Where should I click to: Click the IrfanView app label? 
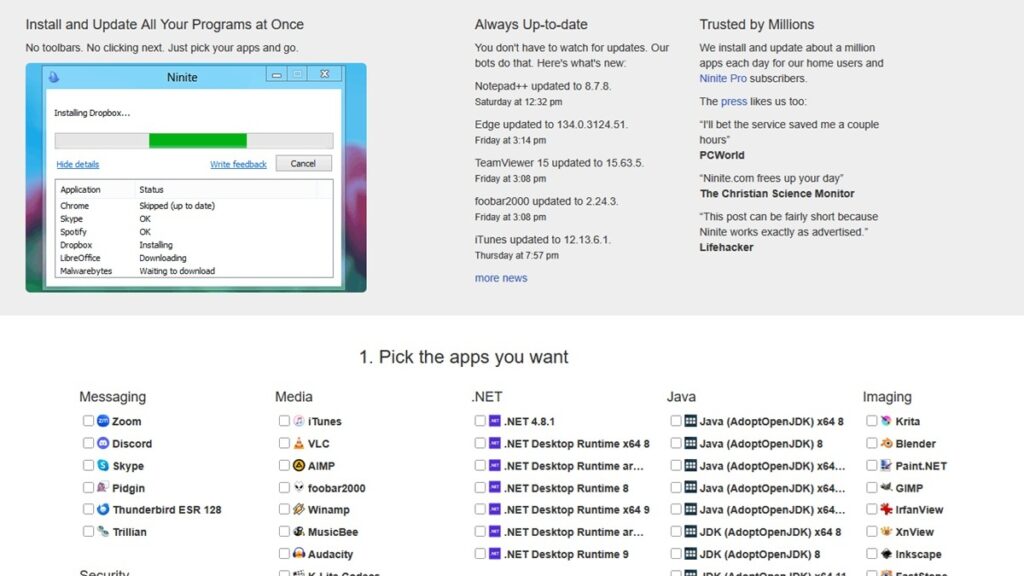click(x=920, y=509)
